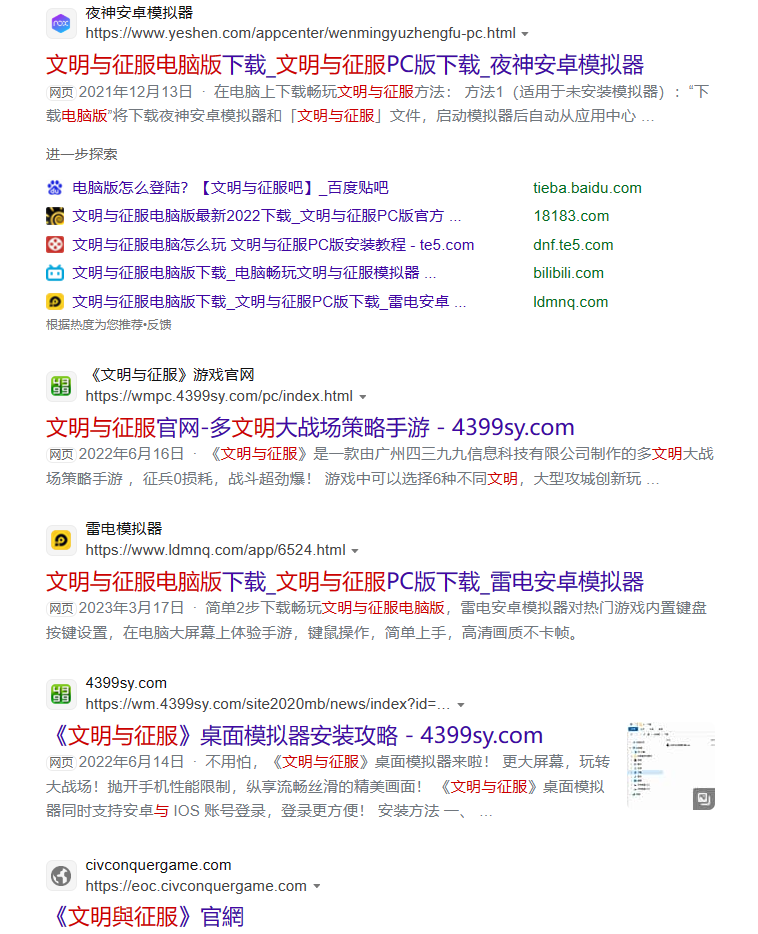Image resolution: width=758 pixels, height=934 pixels.
Task: Click the 2021年12月13日 date text
Action: [136, 92]
